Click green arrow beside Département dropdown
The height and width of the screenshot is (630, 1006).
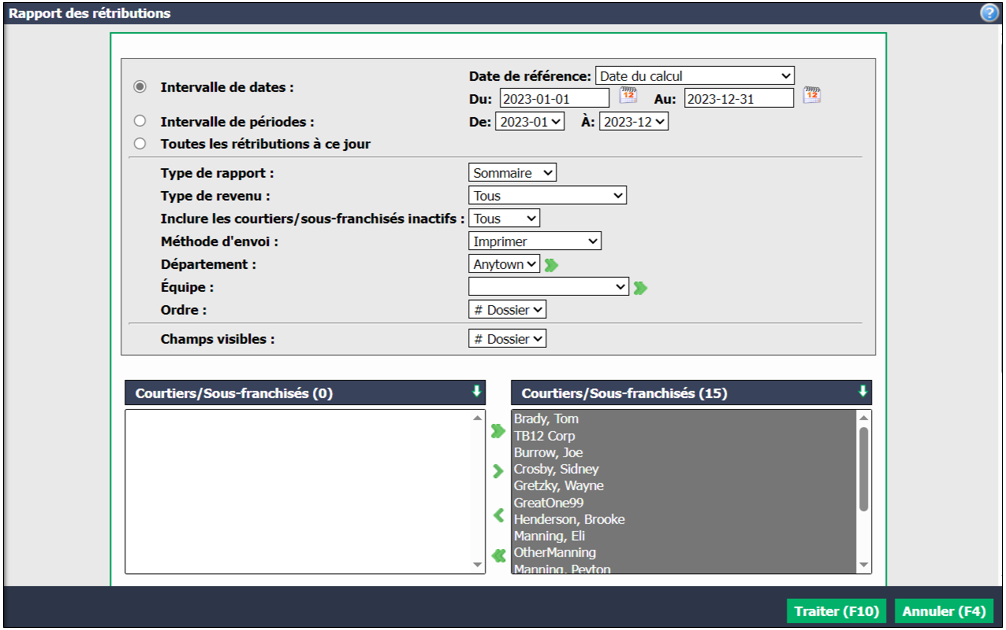pos(551,265)
